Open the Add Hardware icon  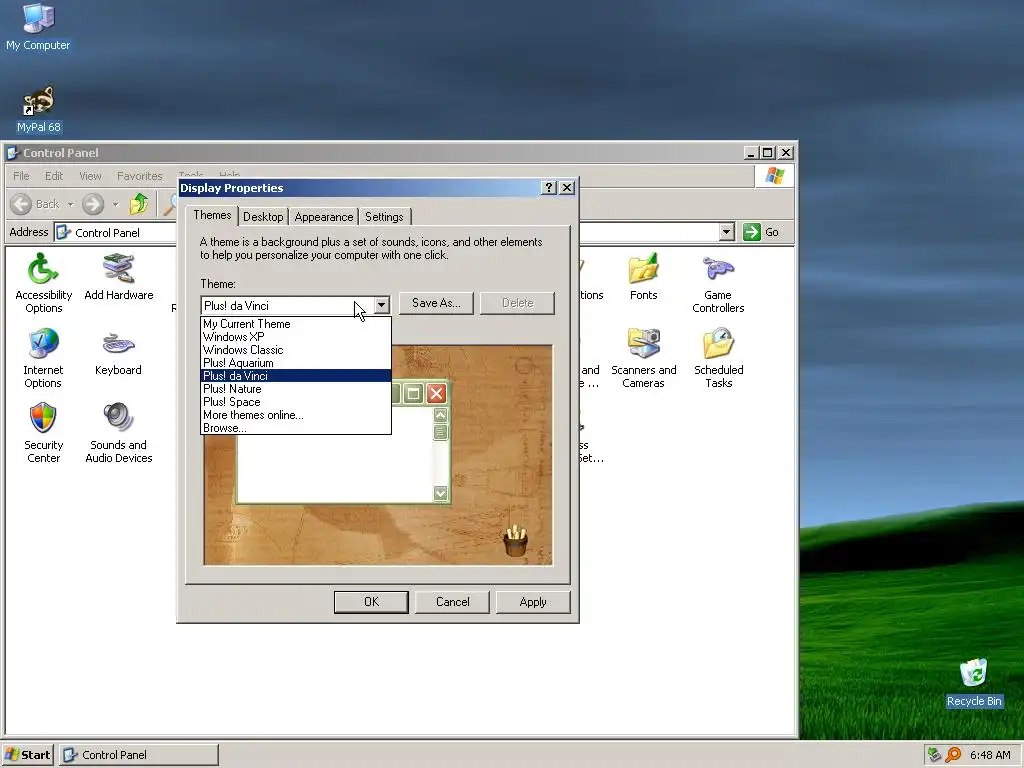point(118,278)
